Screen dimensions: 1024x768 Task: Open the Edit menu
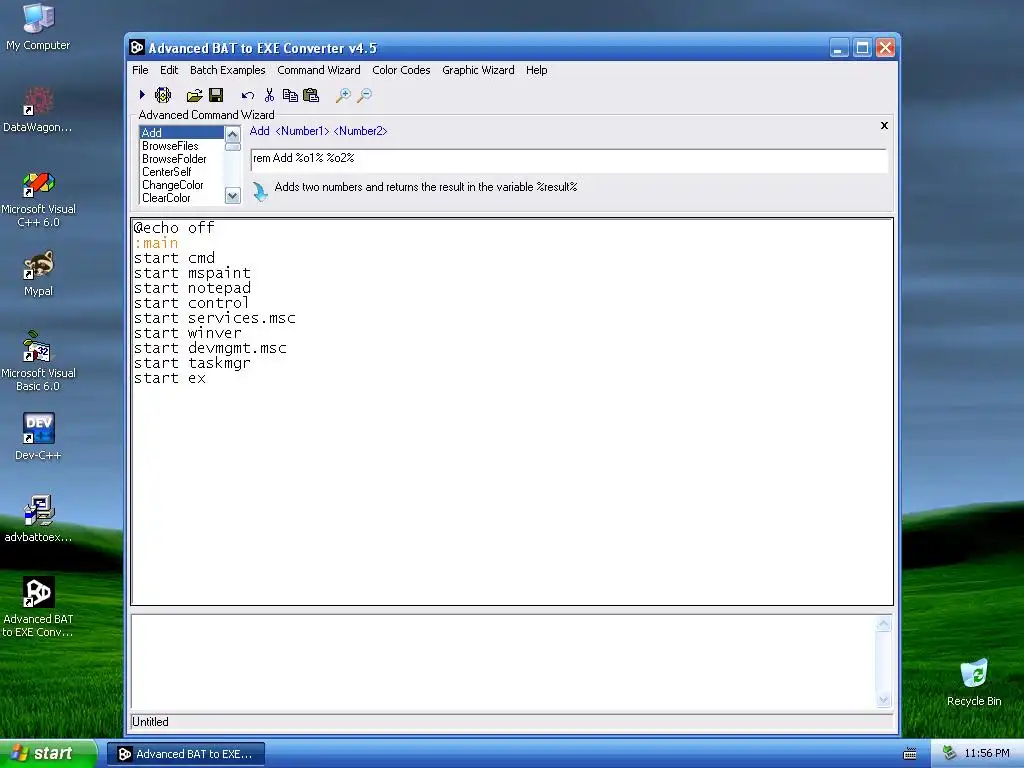click(x=168, y=70)
